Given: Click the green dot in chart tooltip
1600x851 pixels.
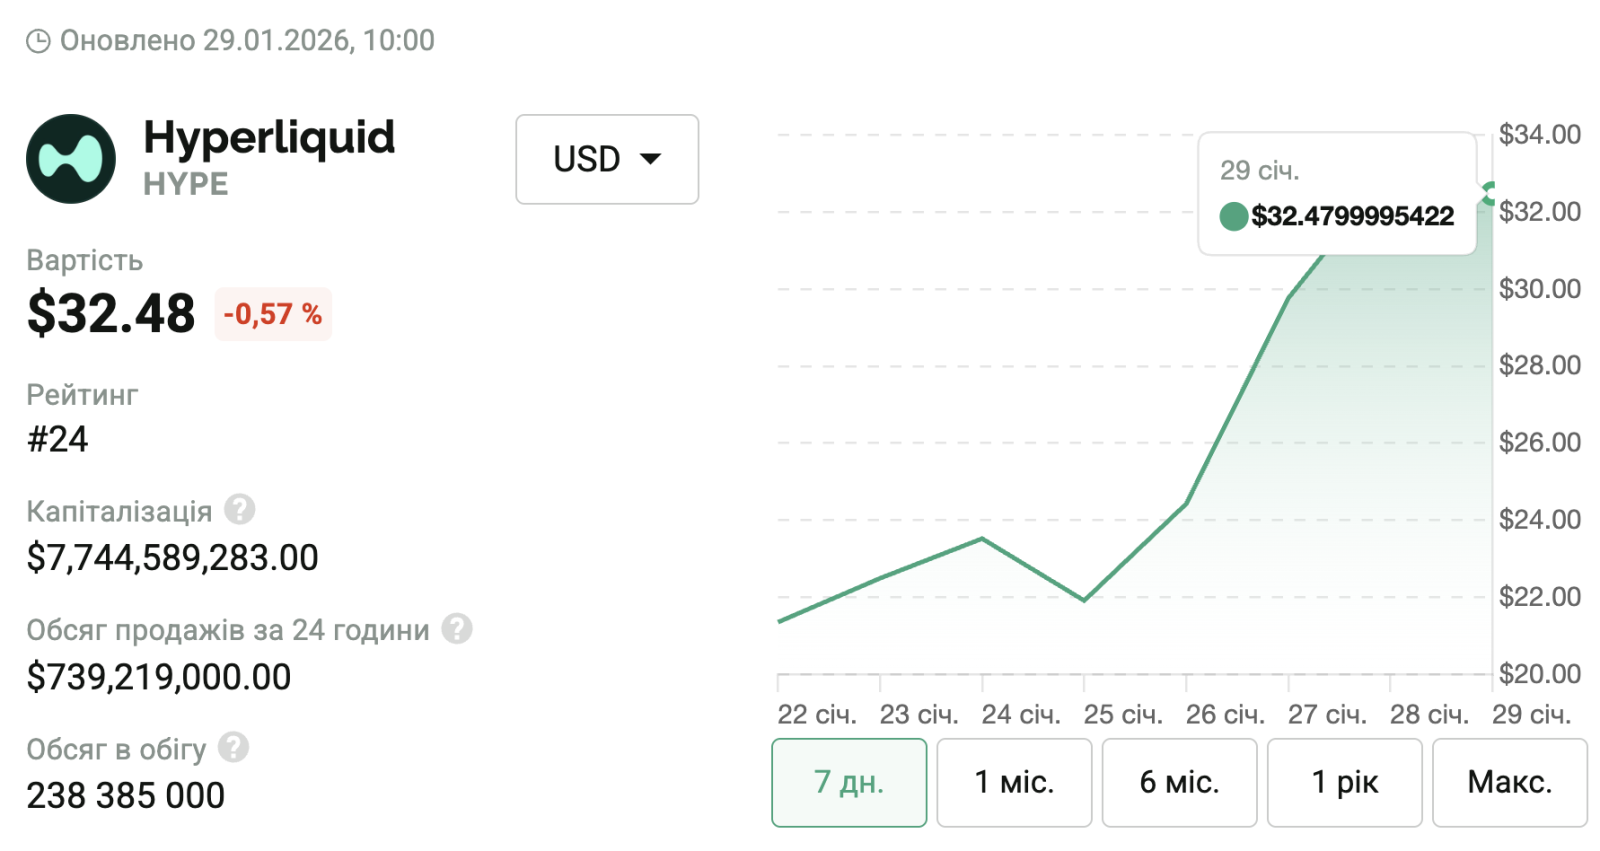Looking at the screenshot, I should pyautogui.click(x=1233, y=216).
